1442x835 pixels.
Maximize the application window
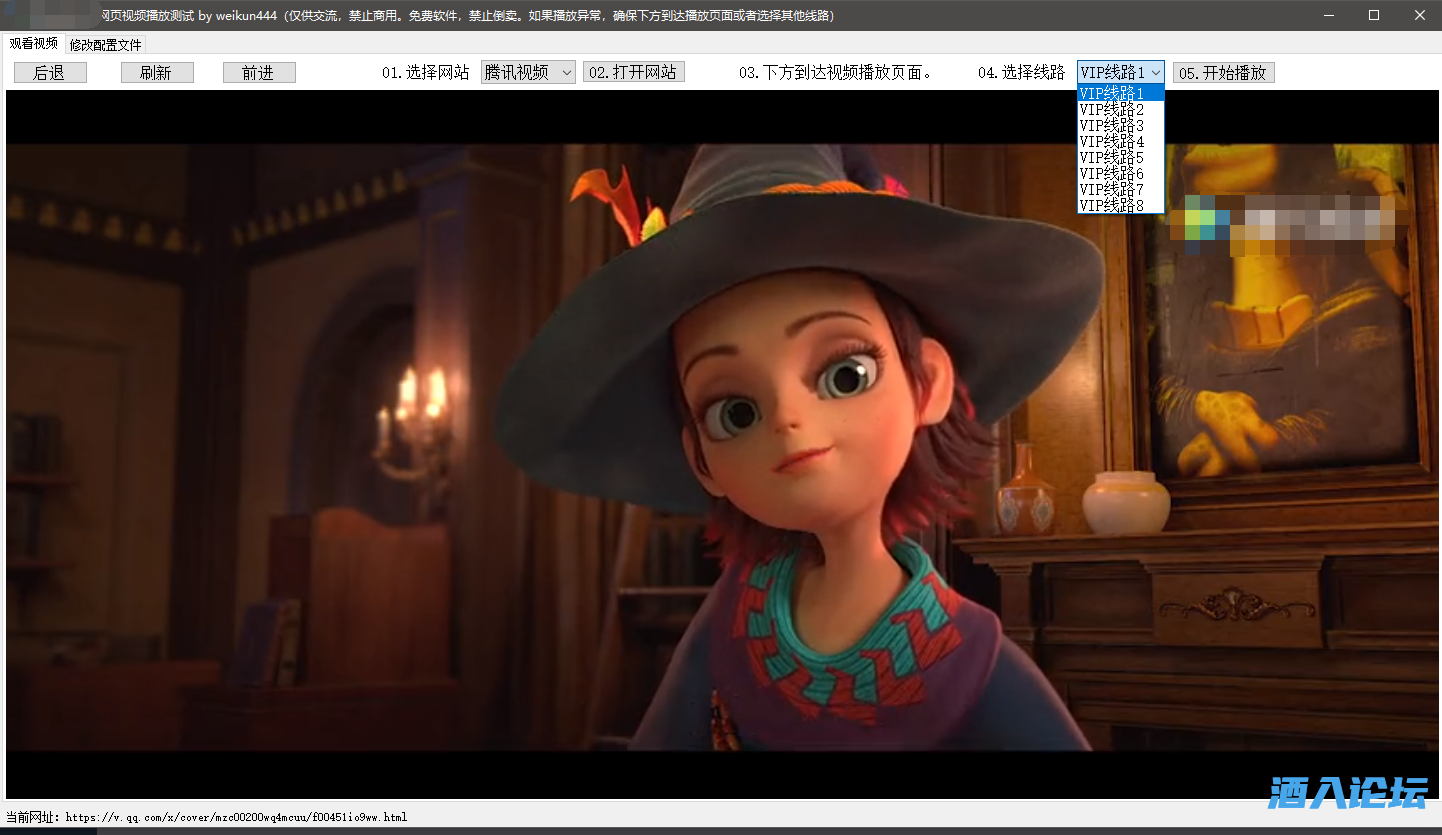[1374, 15]
